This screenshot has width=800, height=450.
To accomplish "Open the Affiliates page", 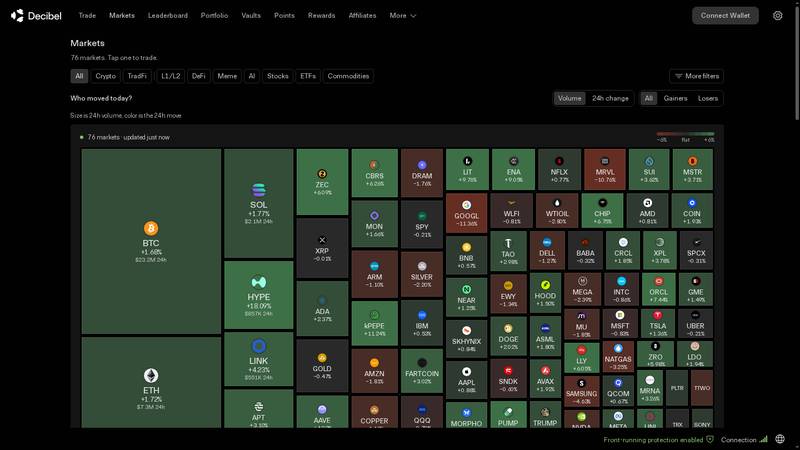I will [x=362, y=16].
